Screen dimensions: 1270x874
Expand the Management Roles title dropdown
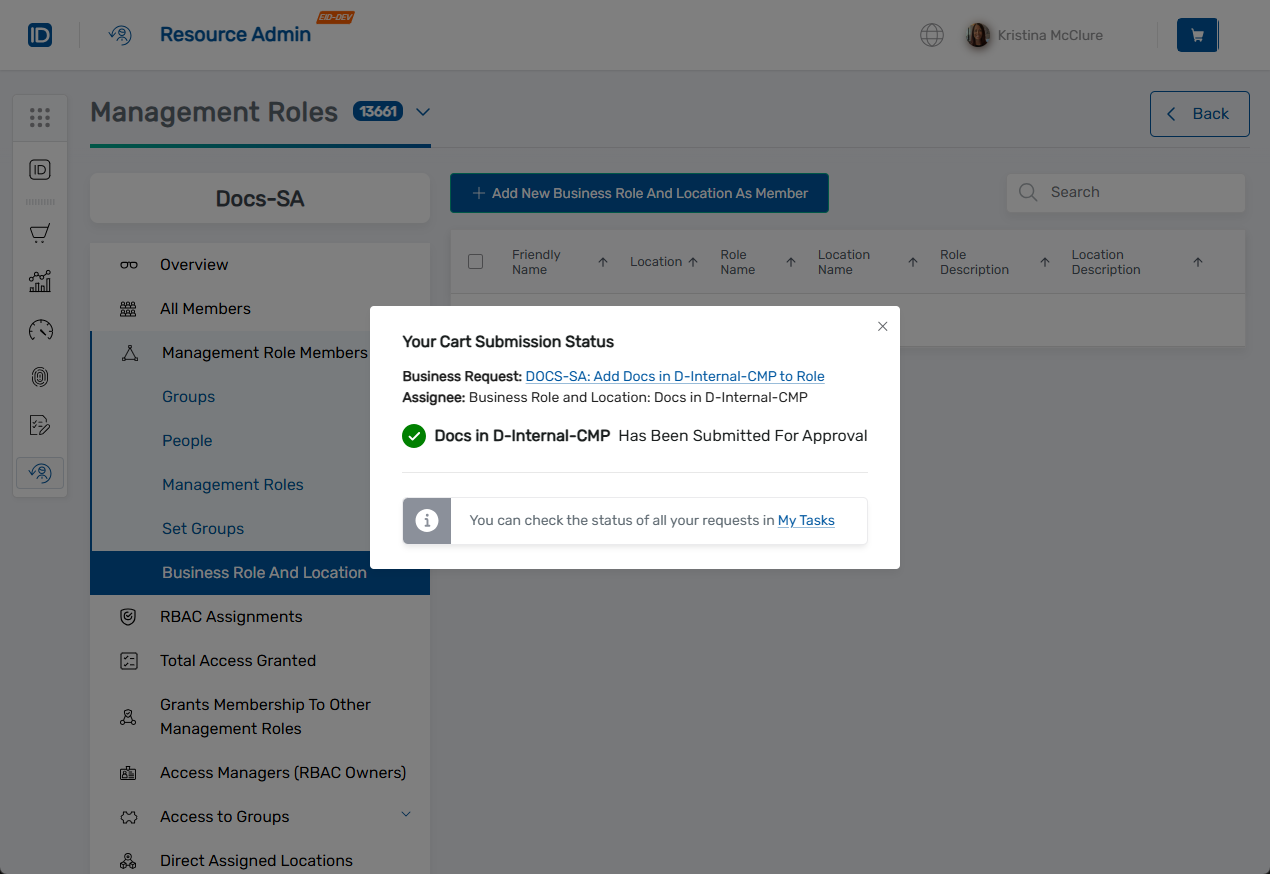coord(422,112)
